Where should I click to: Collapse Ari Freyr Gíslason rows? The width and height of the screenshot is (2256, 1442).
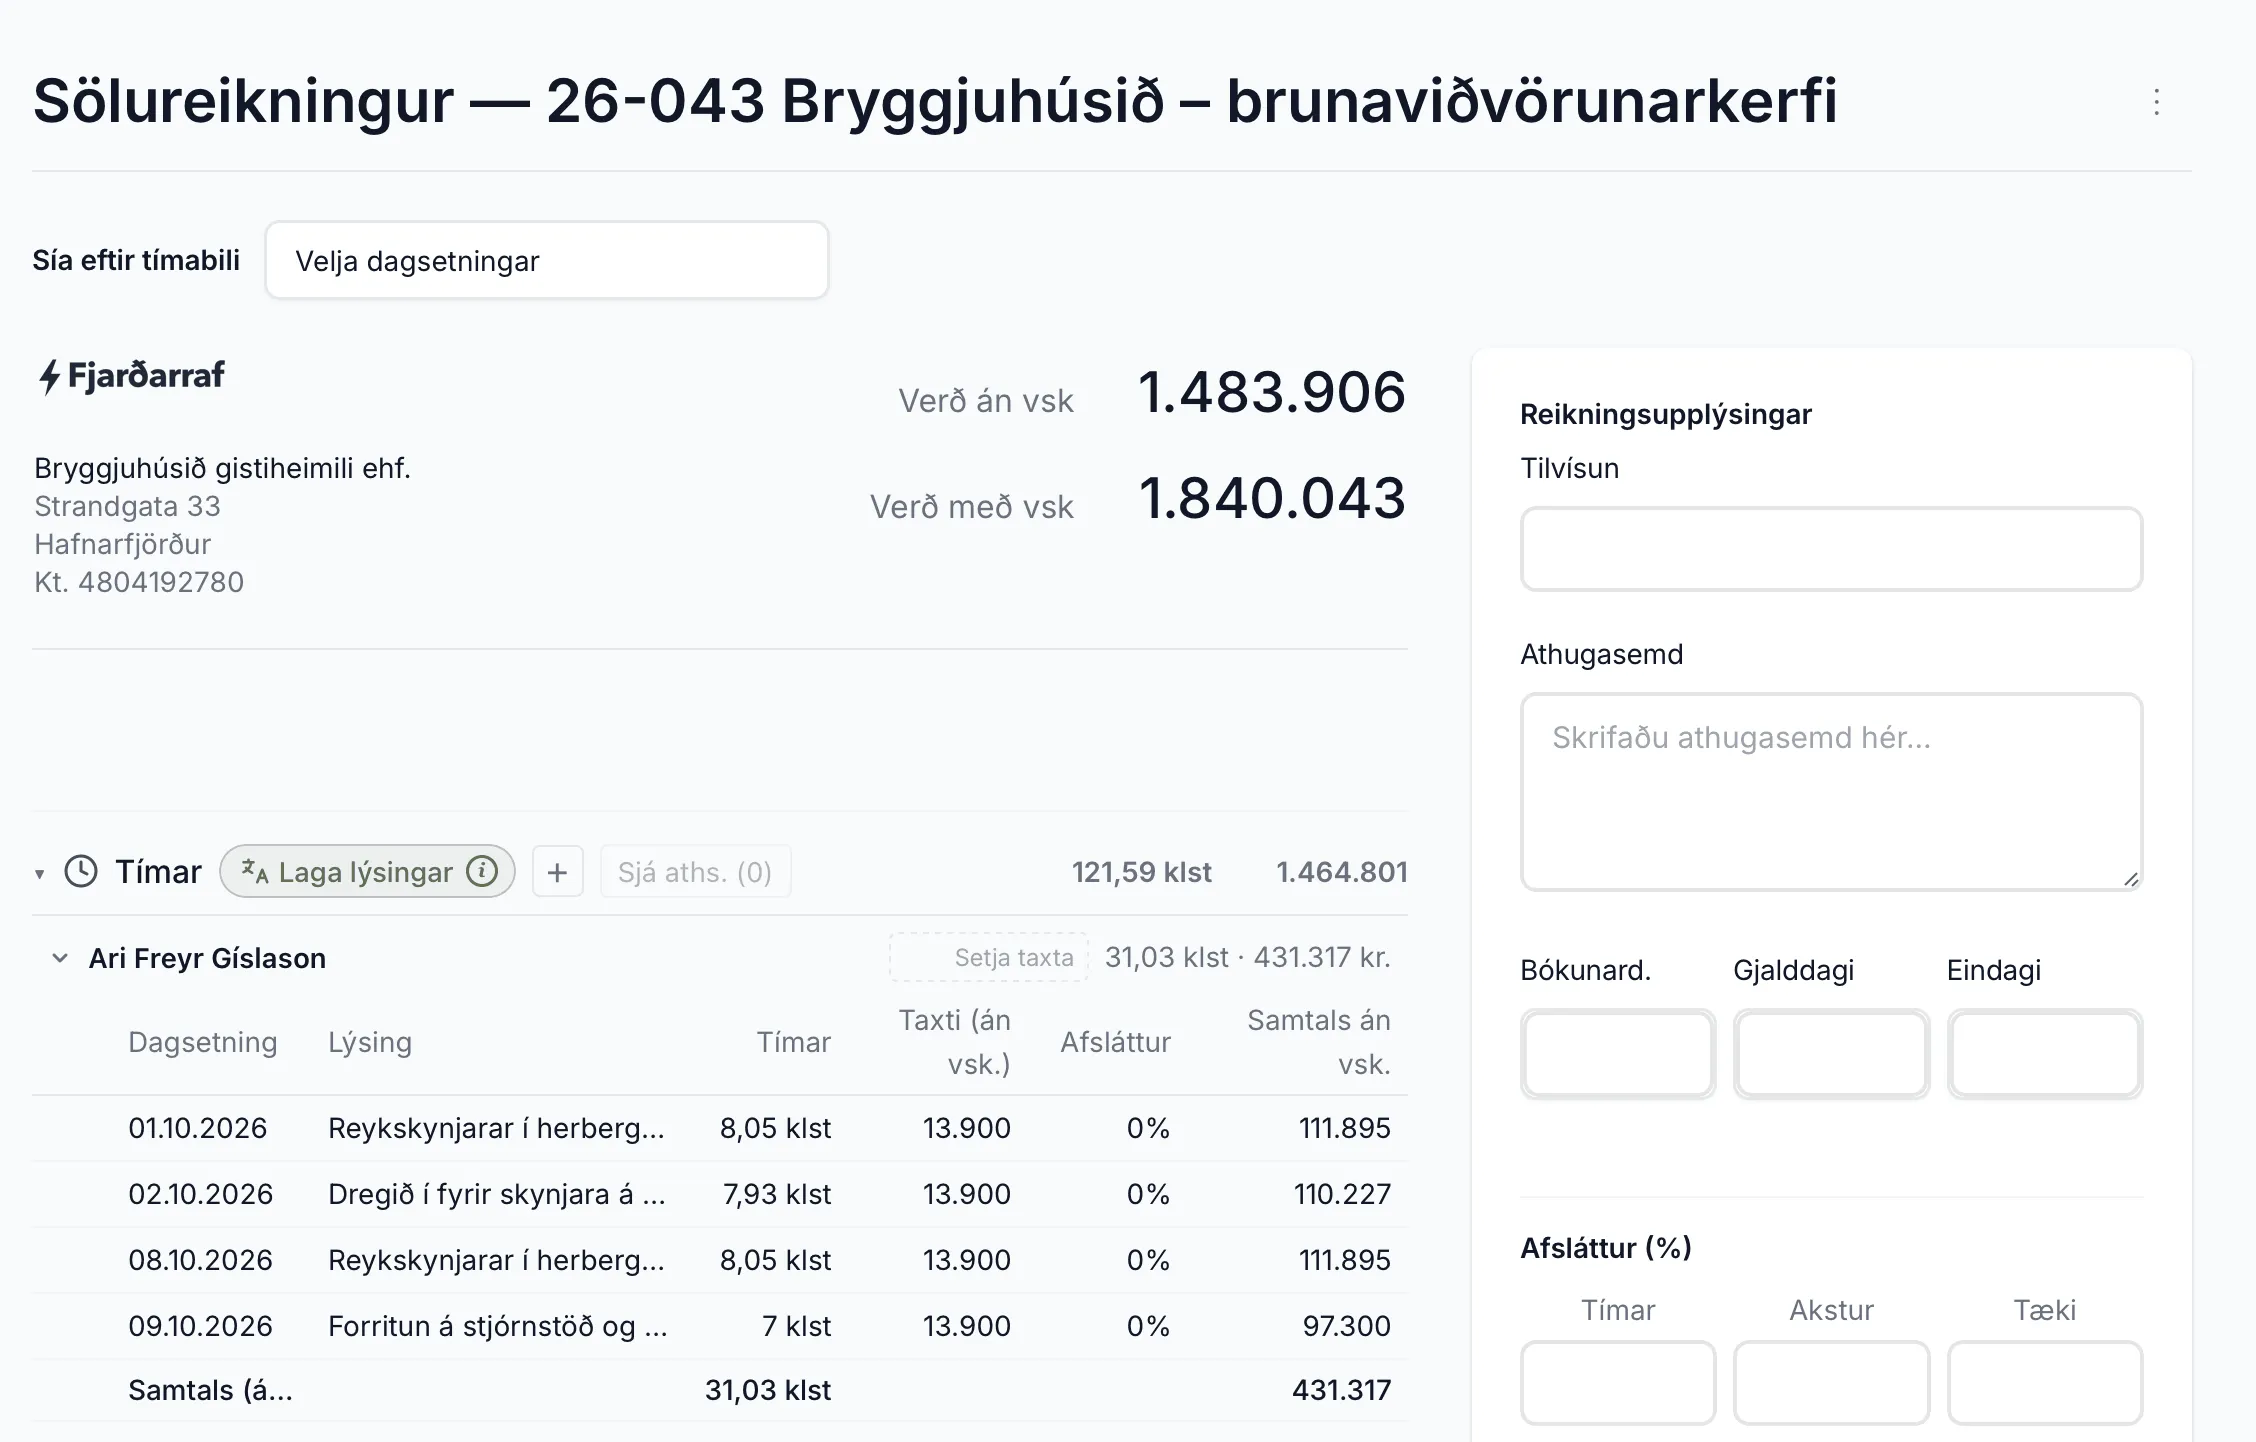click(60, 958)
